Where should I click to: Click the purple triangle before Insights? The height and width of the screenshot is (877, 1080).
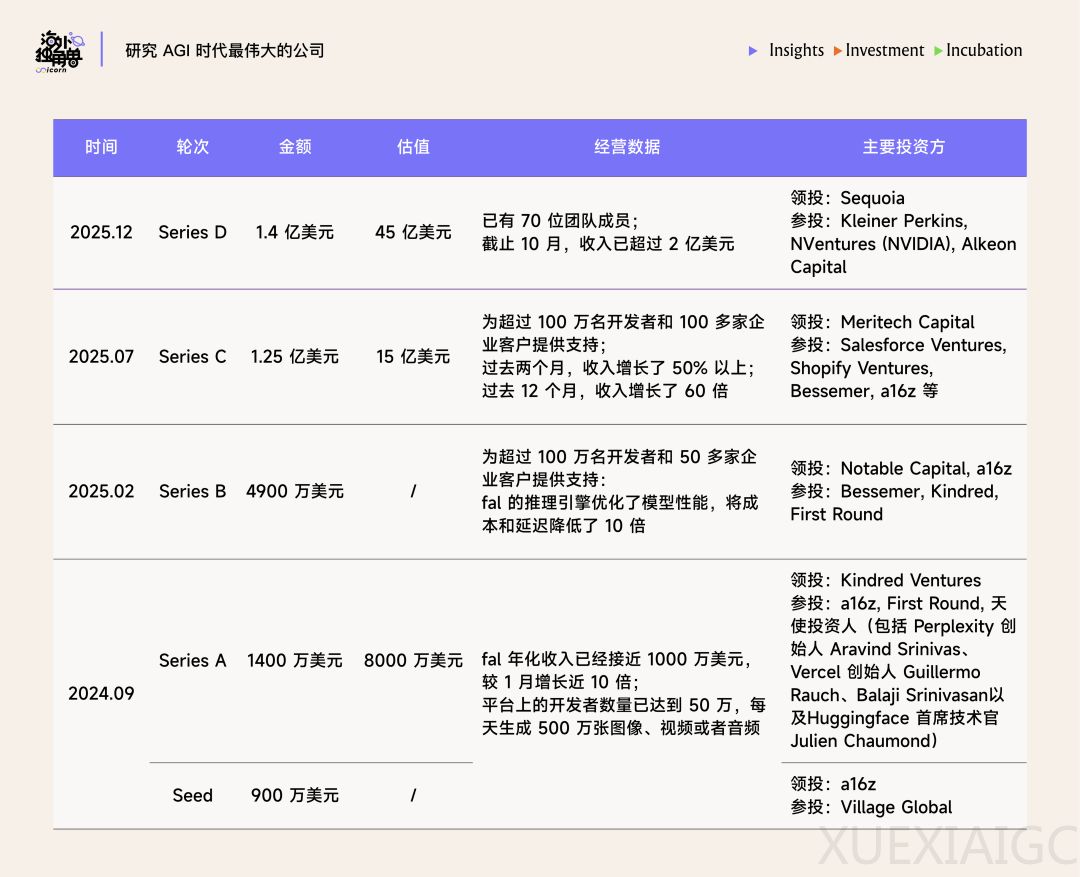coord(753,50)
